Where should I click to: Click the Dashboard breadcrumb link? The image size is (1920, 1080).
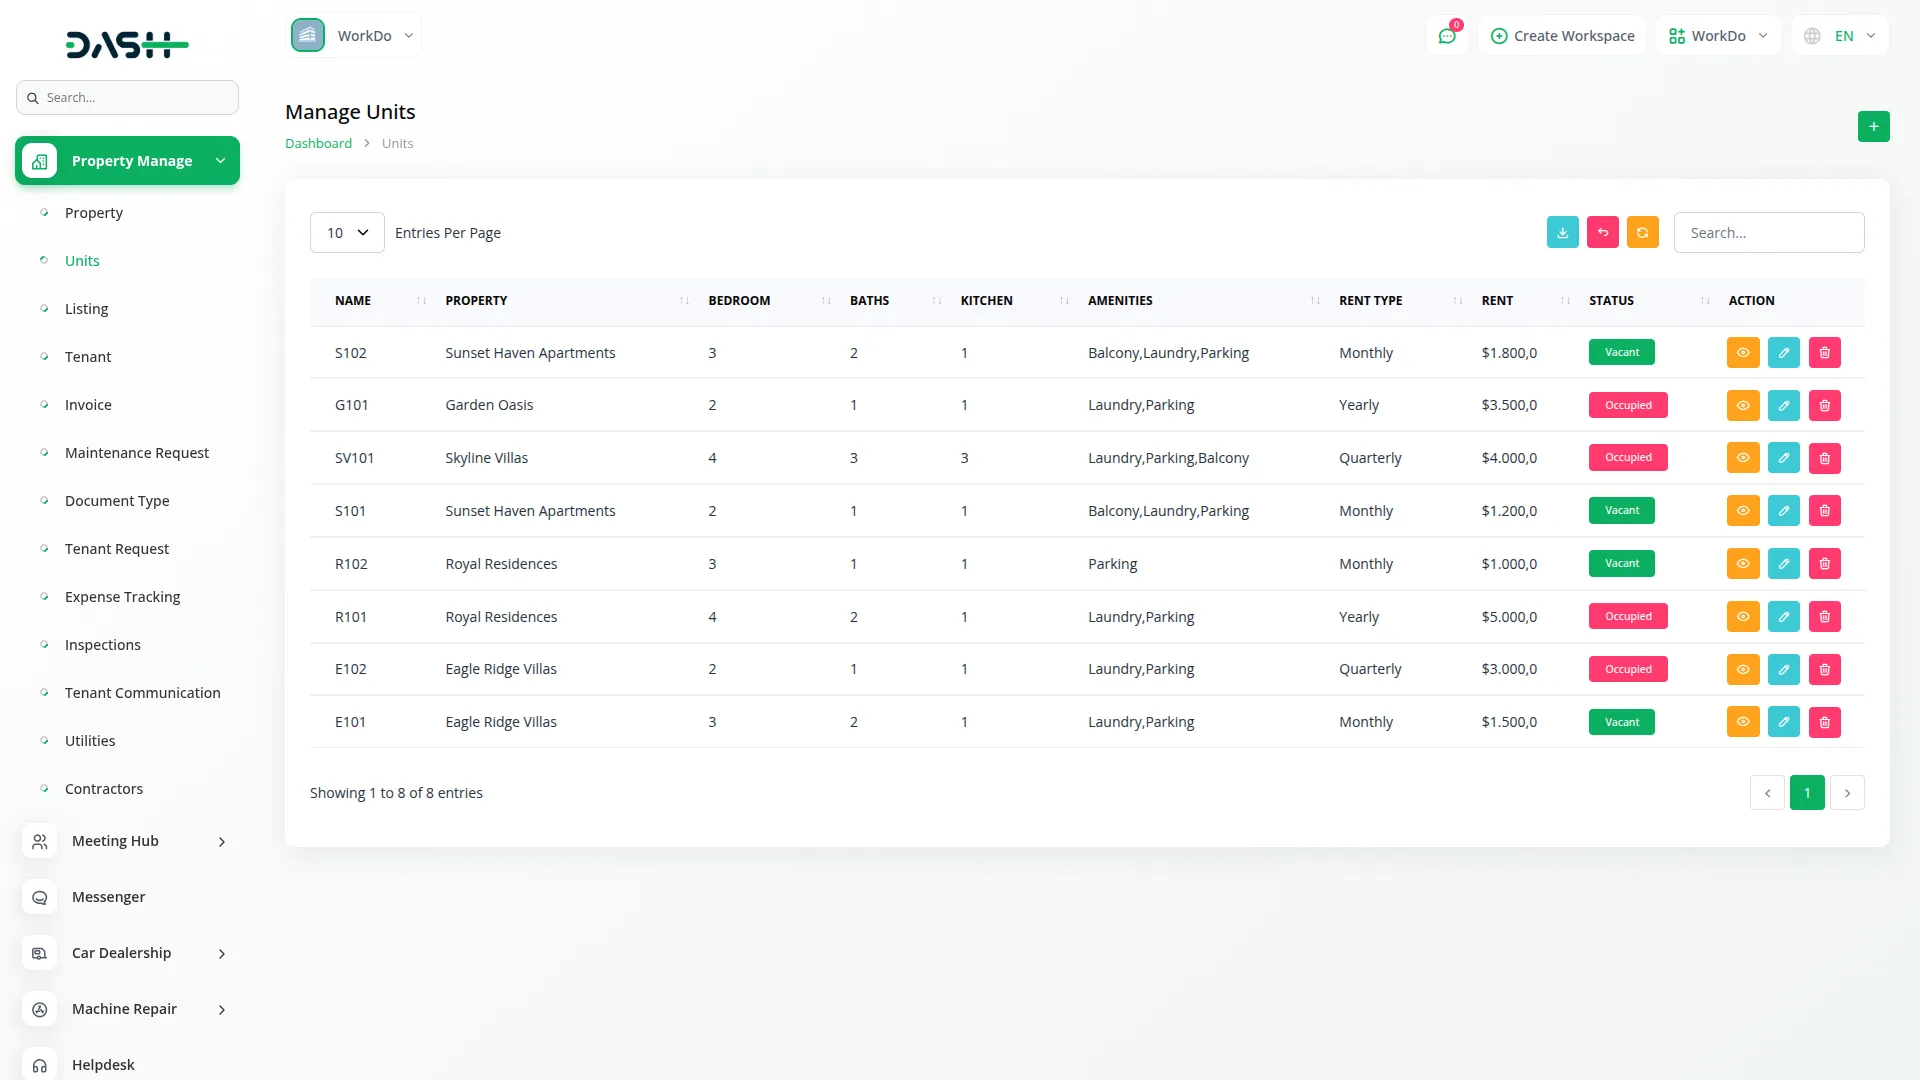318,143
